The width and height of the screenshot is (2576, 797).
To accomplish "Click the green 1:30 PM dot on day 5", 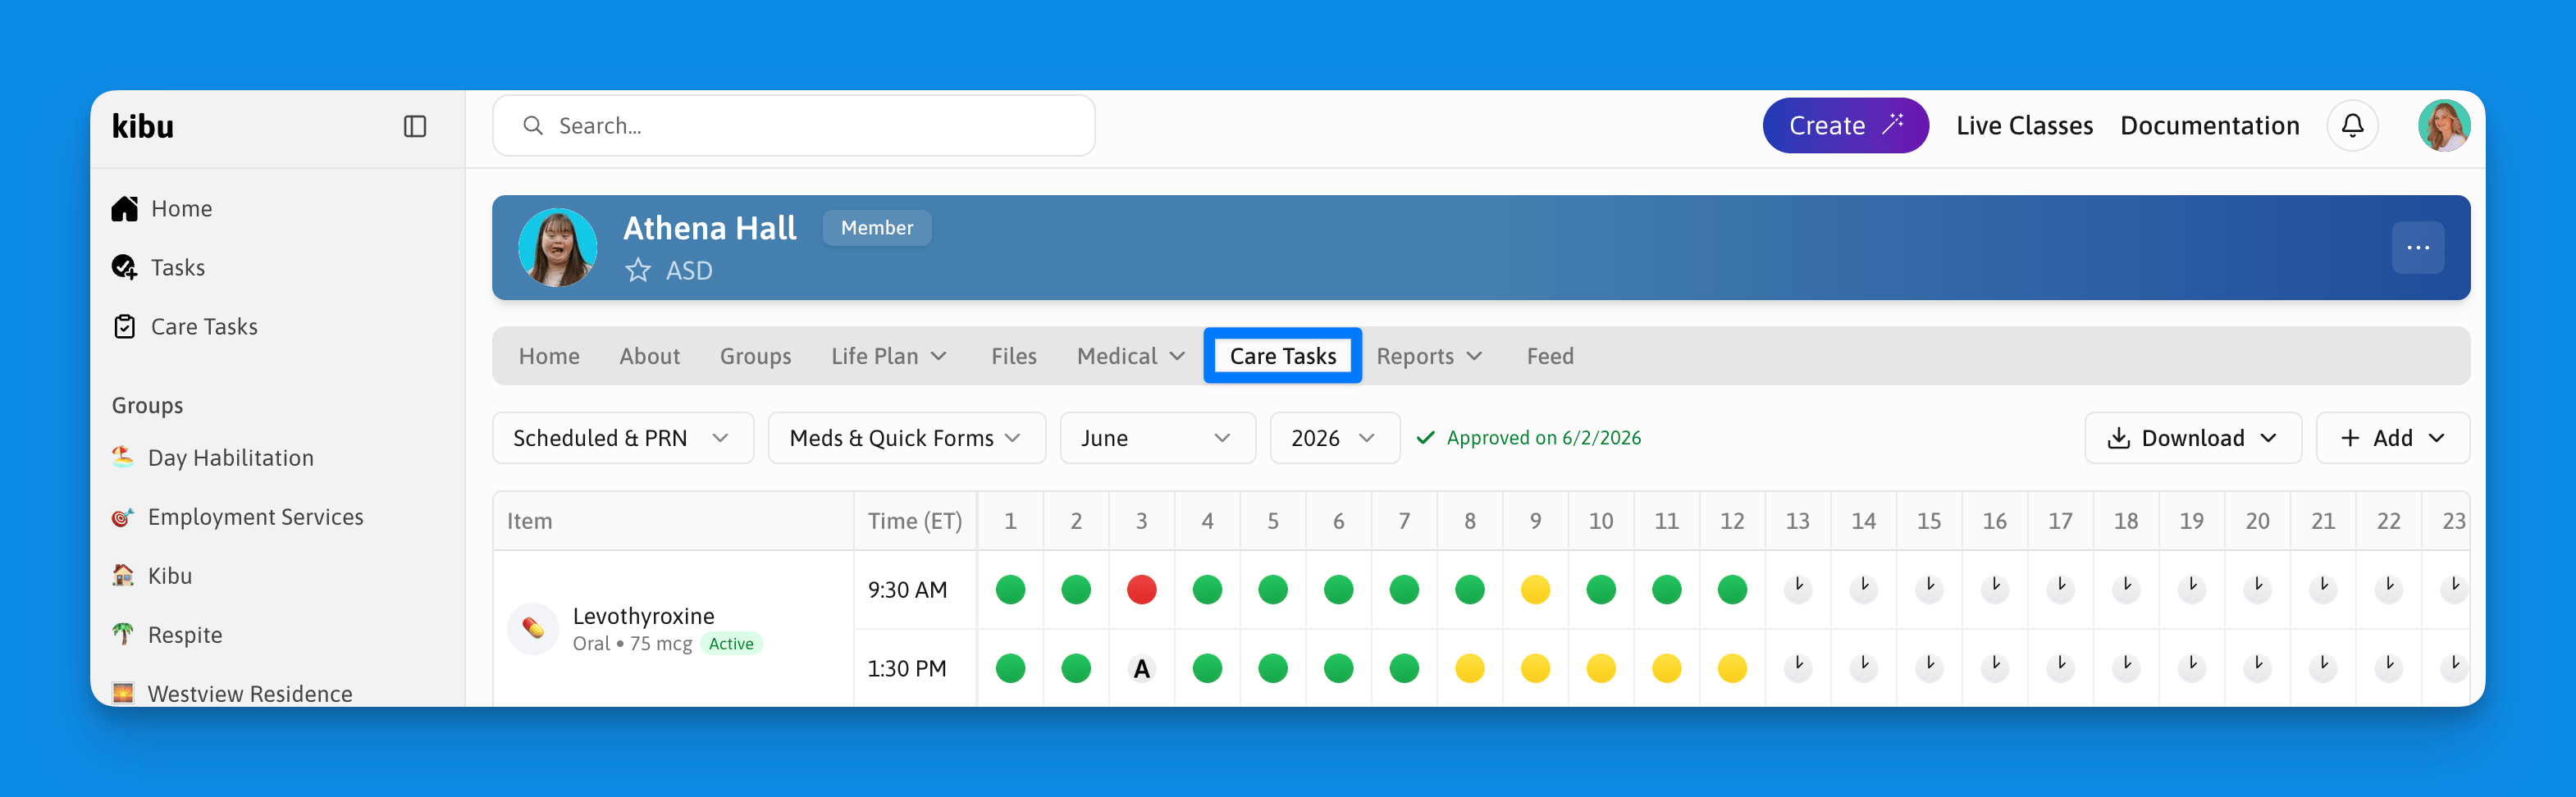I will click(1273, 668).
